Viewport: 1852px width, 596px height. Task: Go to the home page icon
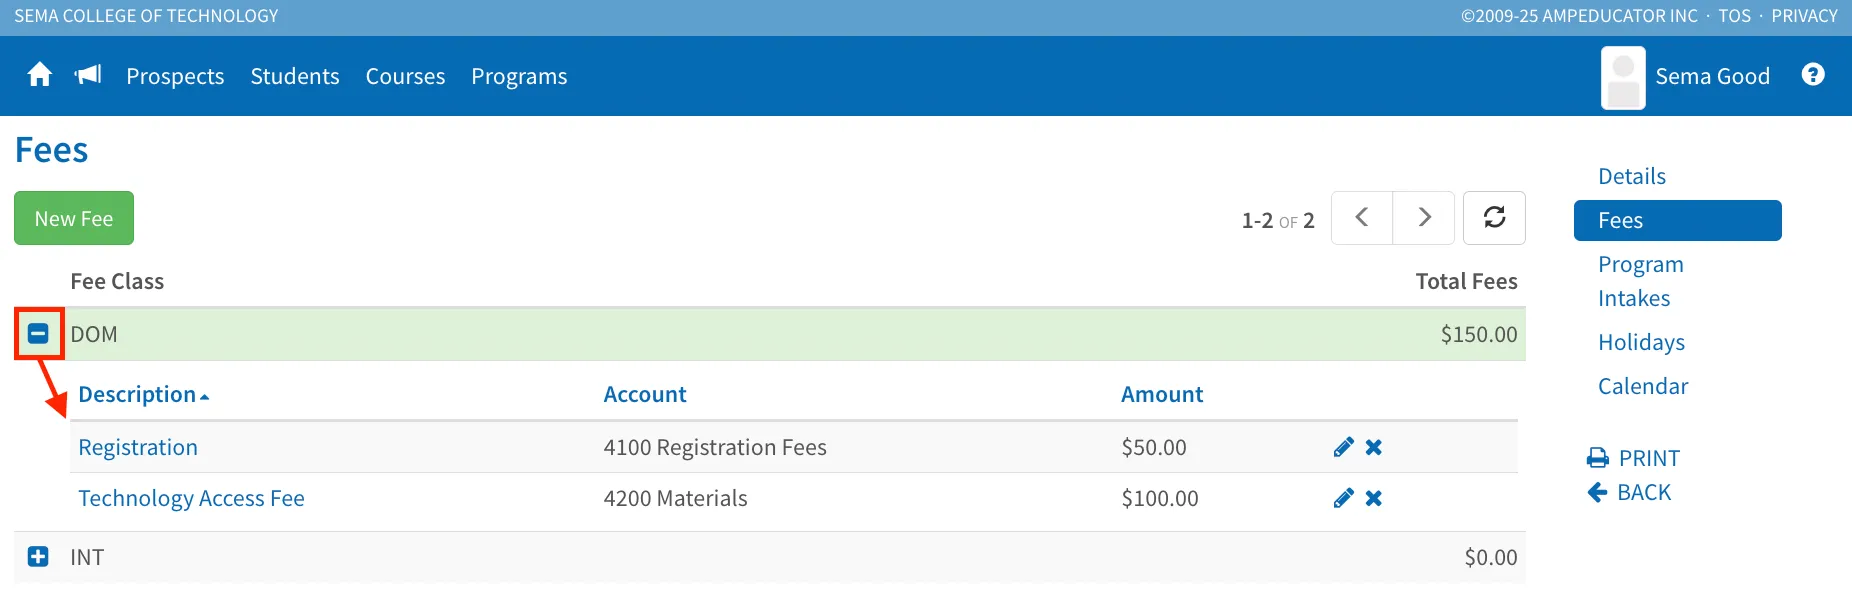pyautogui.click(x=40, y=75)
